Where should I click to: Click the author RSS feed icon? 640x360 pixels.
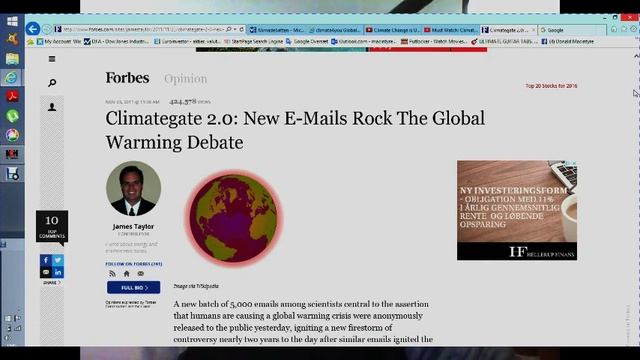(x=113, y=273)
